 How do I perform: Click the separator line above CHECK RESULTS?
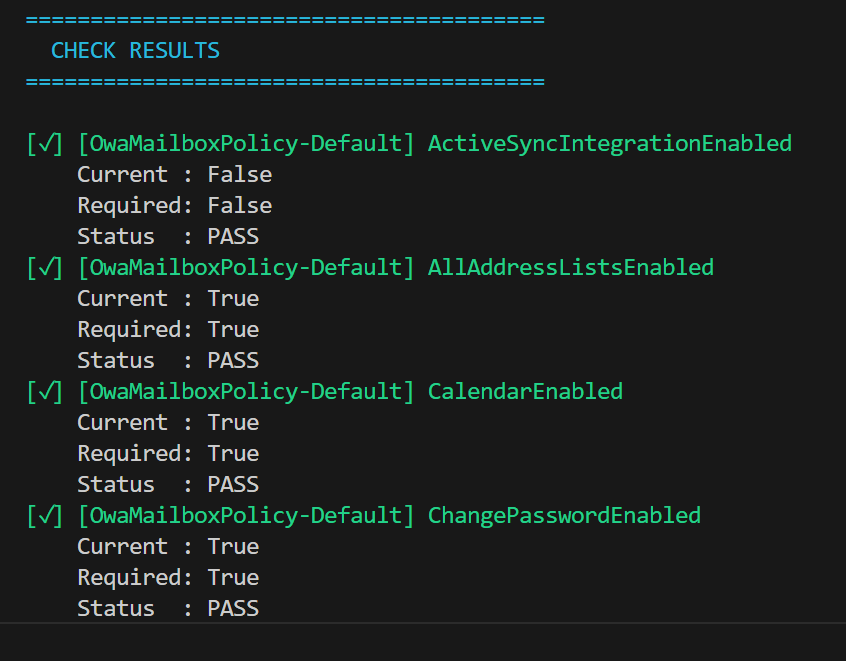(285, 20)
